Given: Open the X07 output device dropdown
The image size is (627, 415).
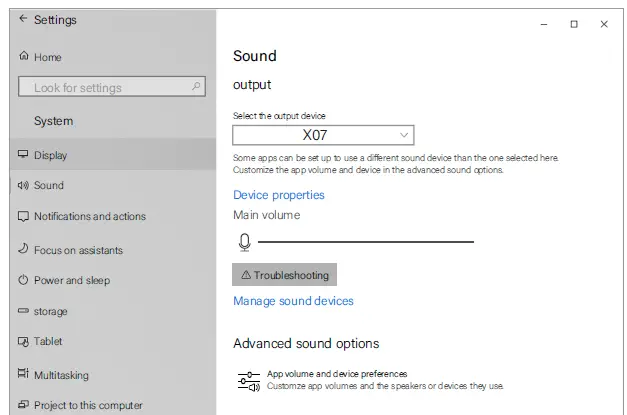Looking at the screenshot, I should 323,134.
